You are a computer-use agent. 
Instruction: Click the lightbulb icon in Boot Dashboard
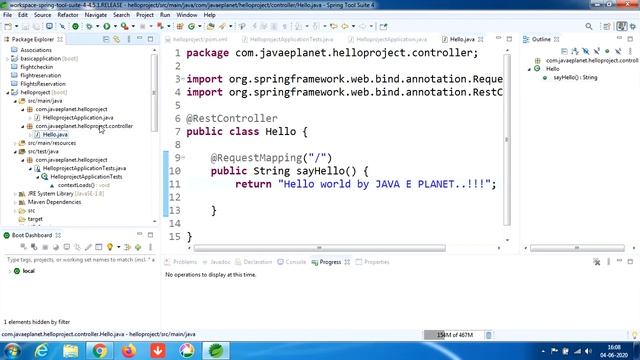(x=109, y=247)
